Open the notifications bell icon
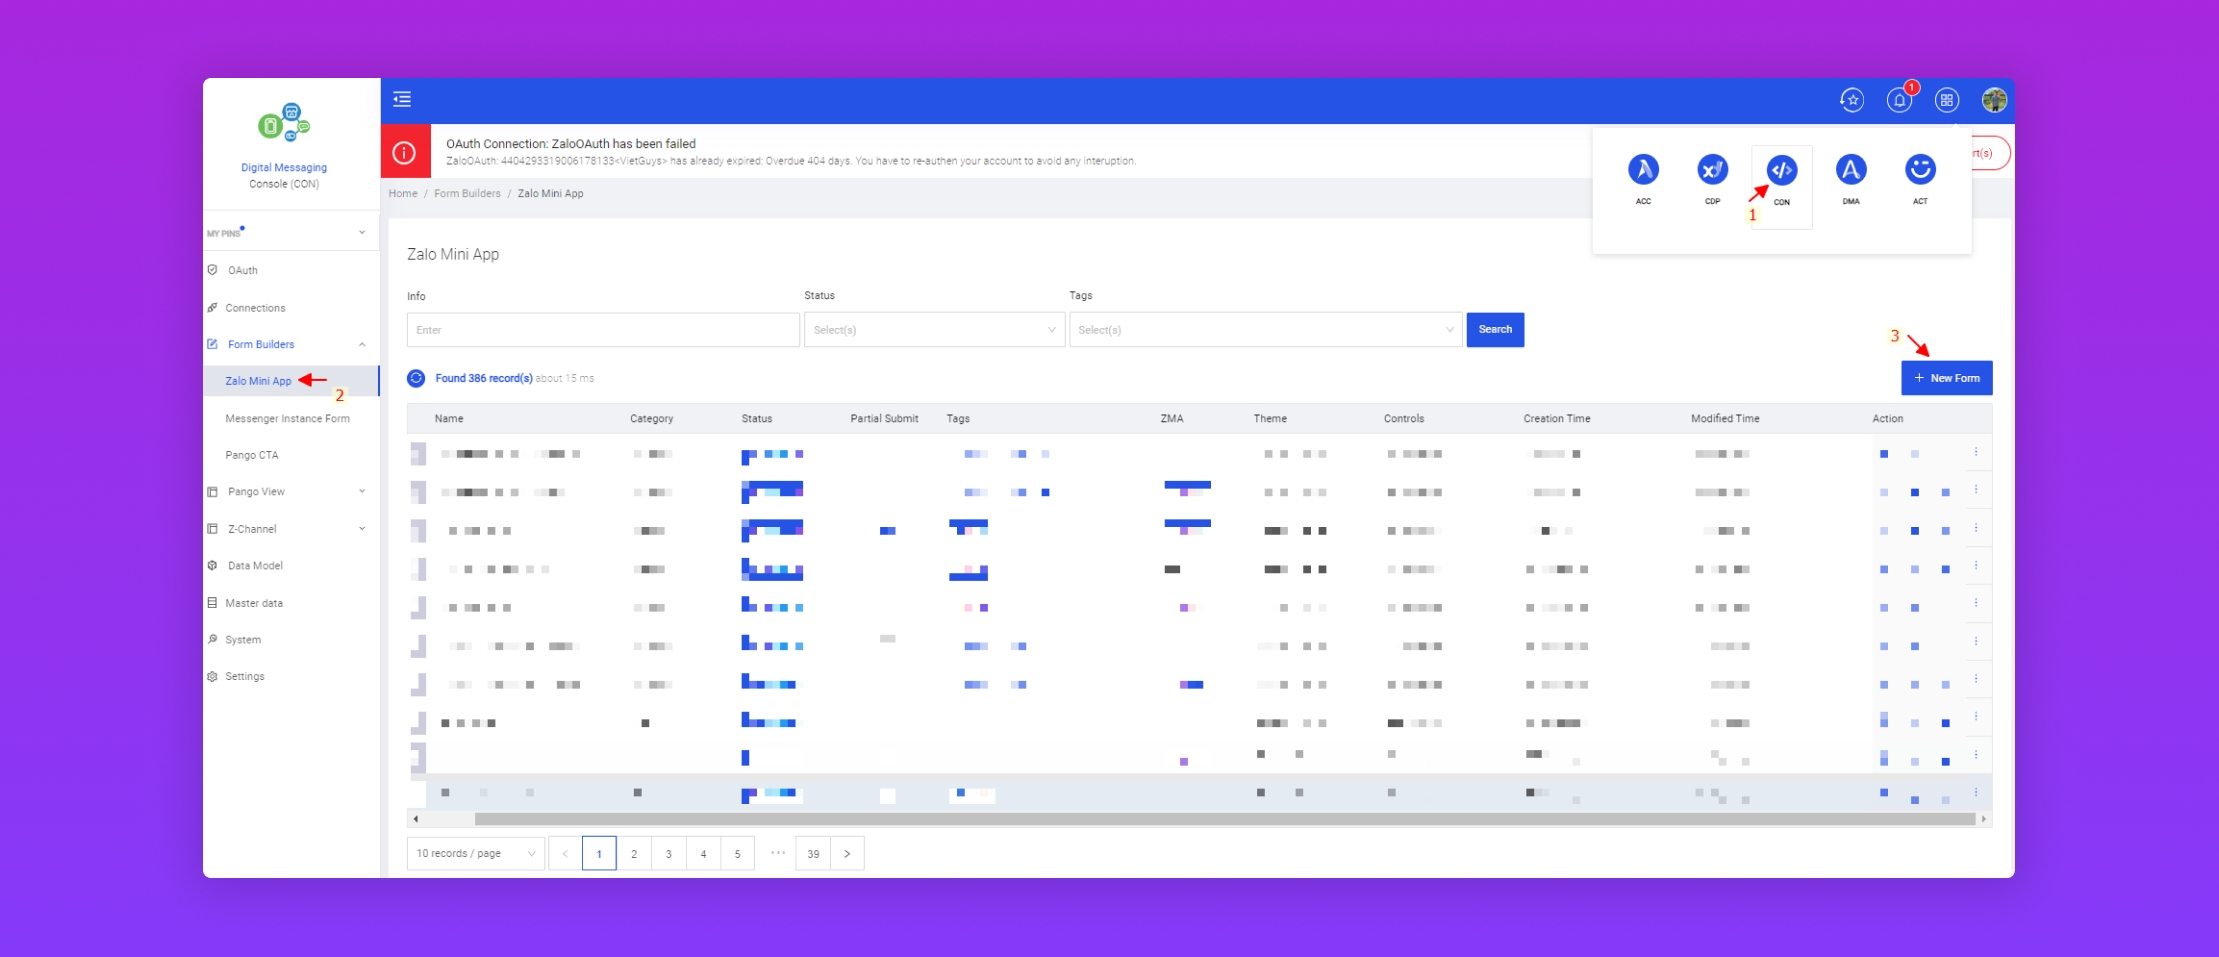The image size is (2219, 957). click(x=1898, y=100)
